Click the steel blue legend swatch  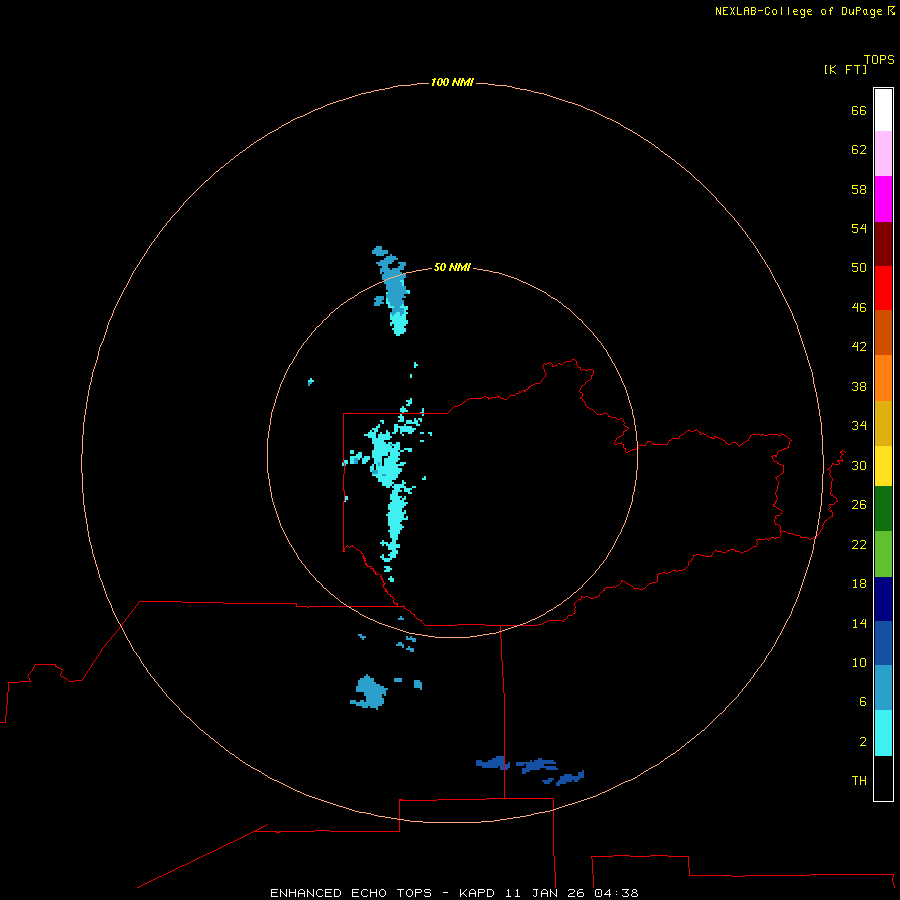(883, 688)
